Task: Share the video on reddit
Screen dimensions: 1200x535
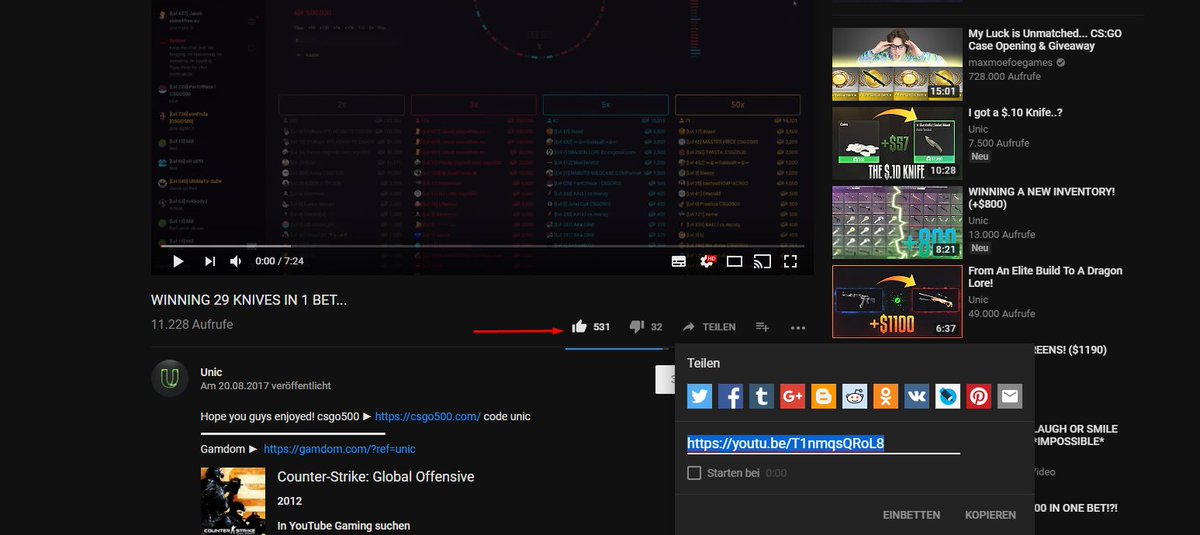Action: point(855,397)
